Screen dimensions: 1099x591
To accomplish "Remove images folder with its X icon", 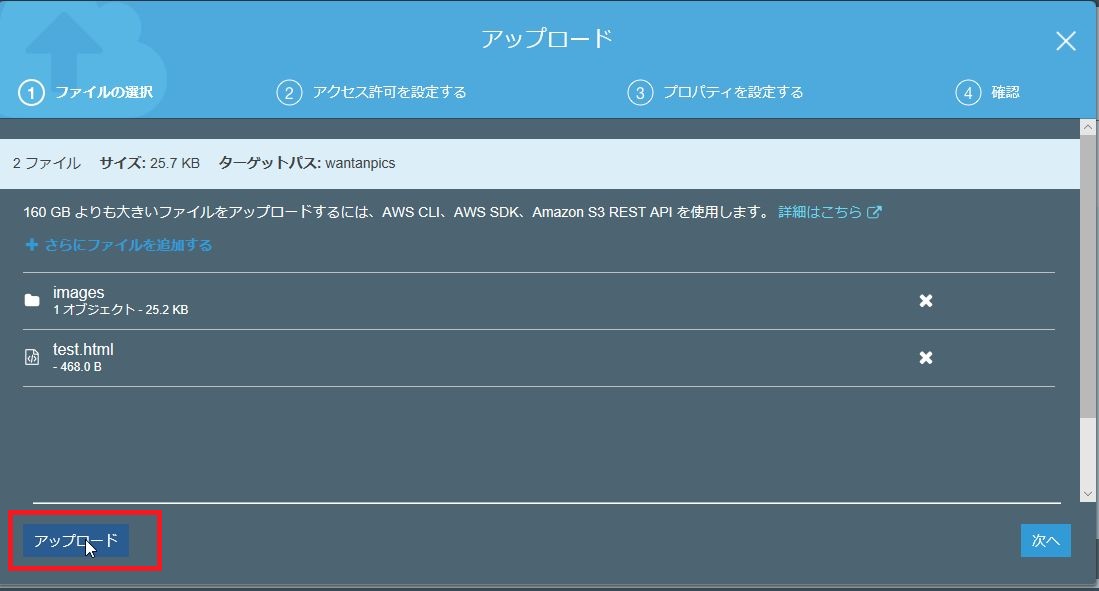I will (x=927, y=298).
